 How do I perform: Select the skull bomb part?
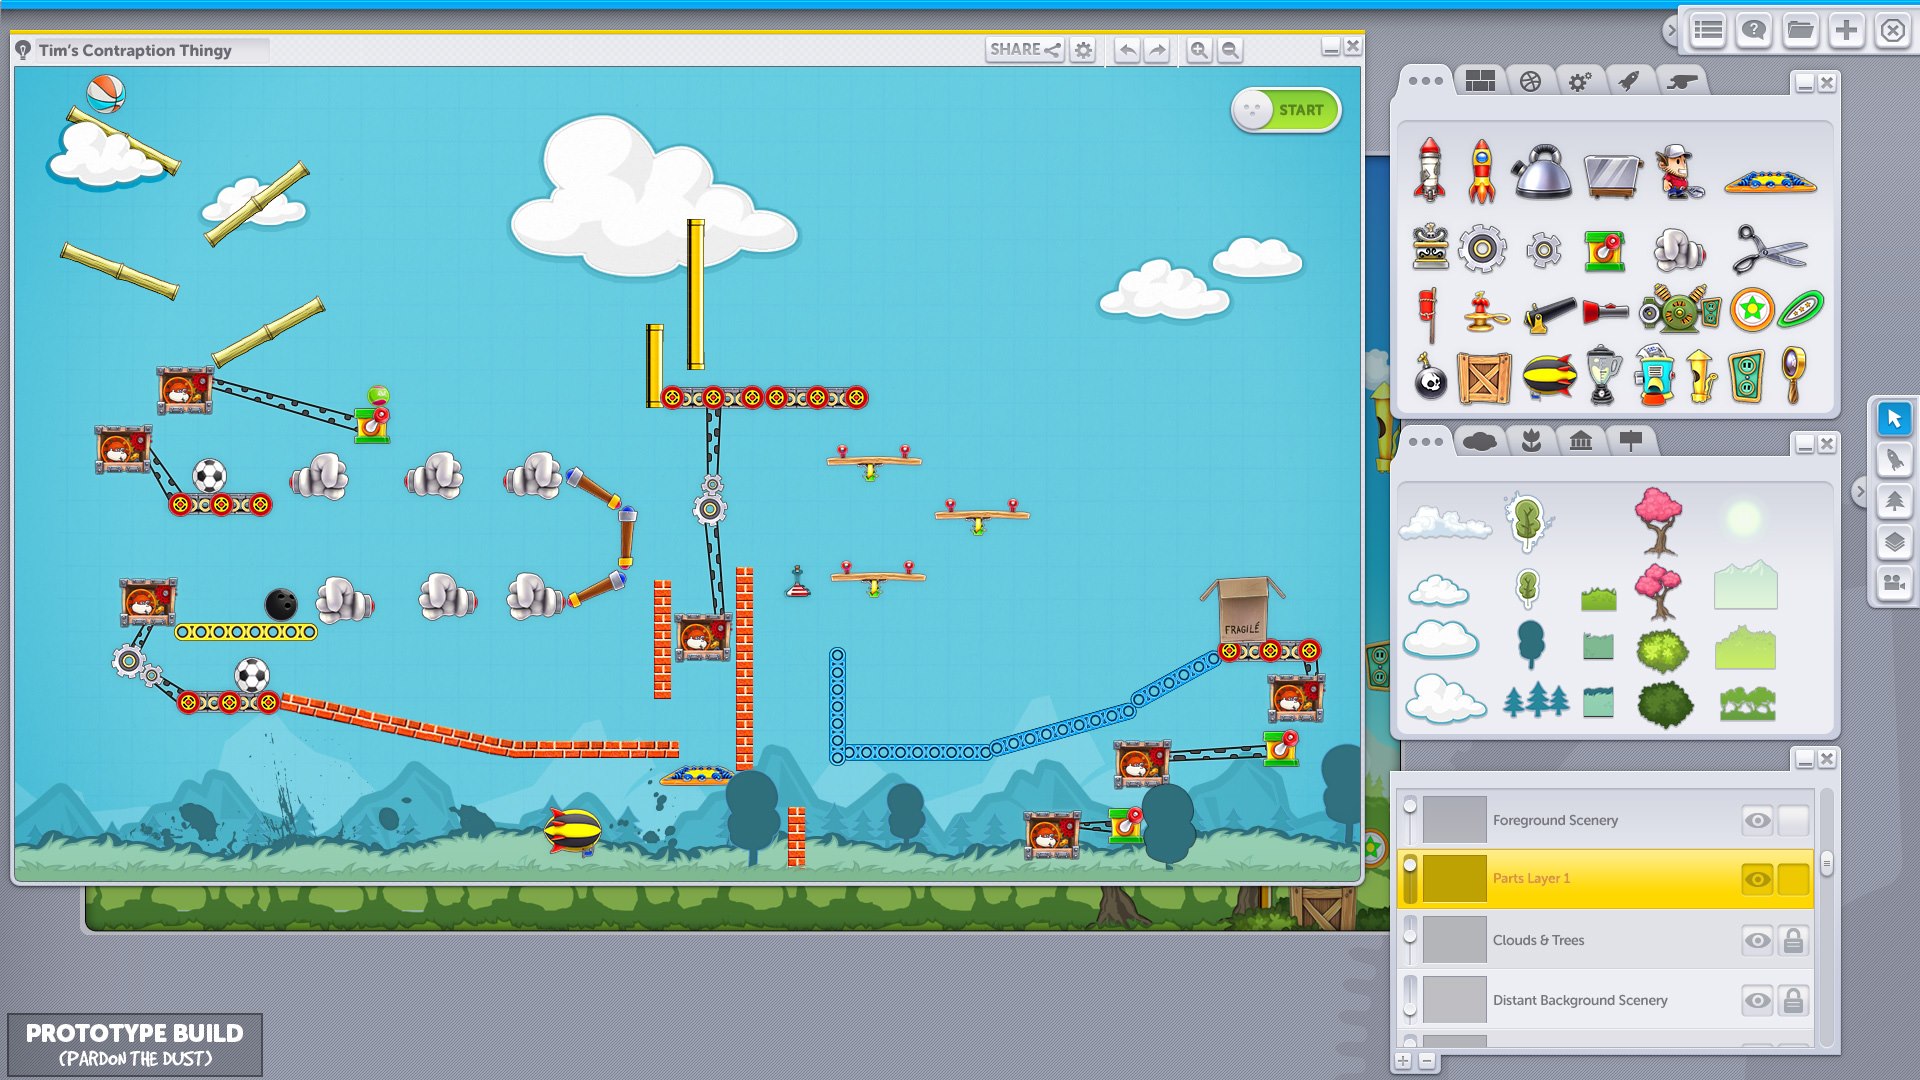[1431, 379]
